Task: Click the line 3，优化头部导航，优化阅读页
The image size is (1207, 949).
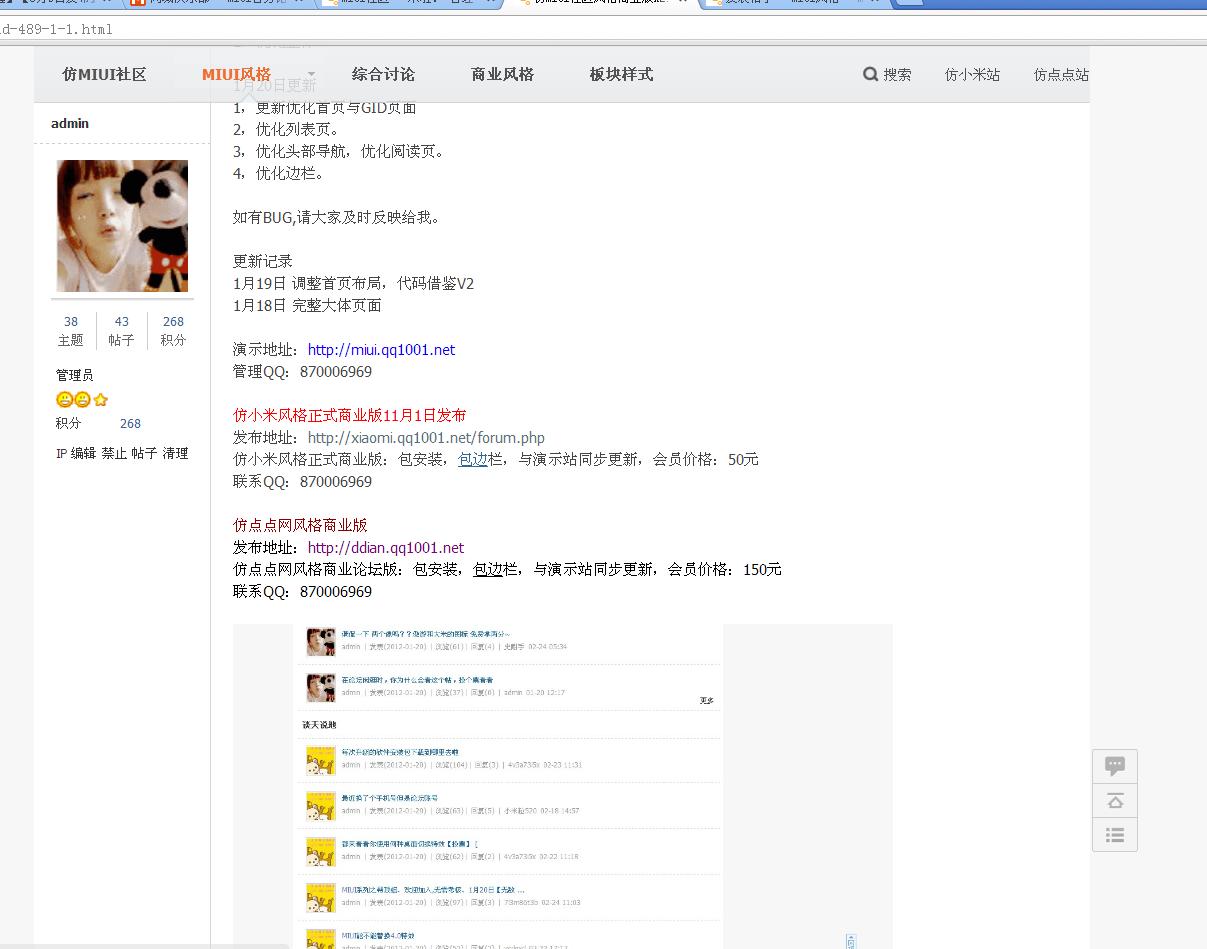Action: click(338, 152)
